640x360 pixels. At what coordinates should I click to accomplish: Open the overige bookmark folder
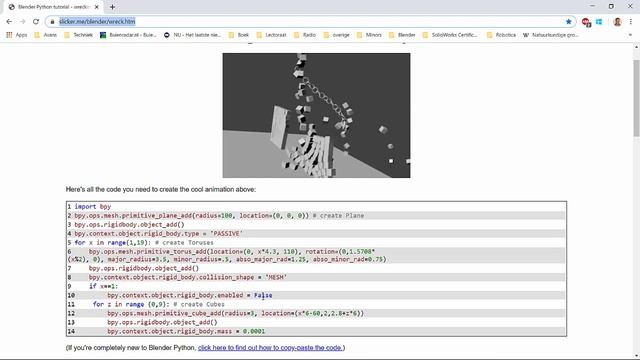337,35
